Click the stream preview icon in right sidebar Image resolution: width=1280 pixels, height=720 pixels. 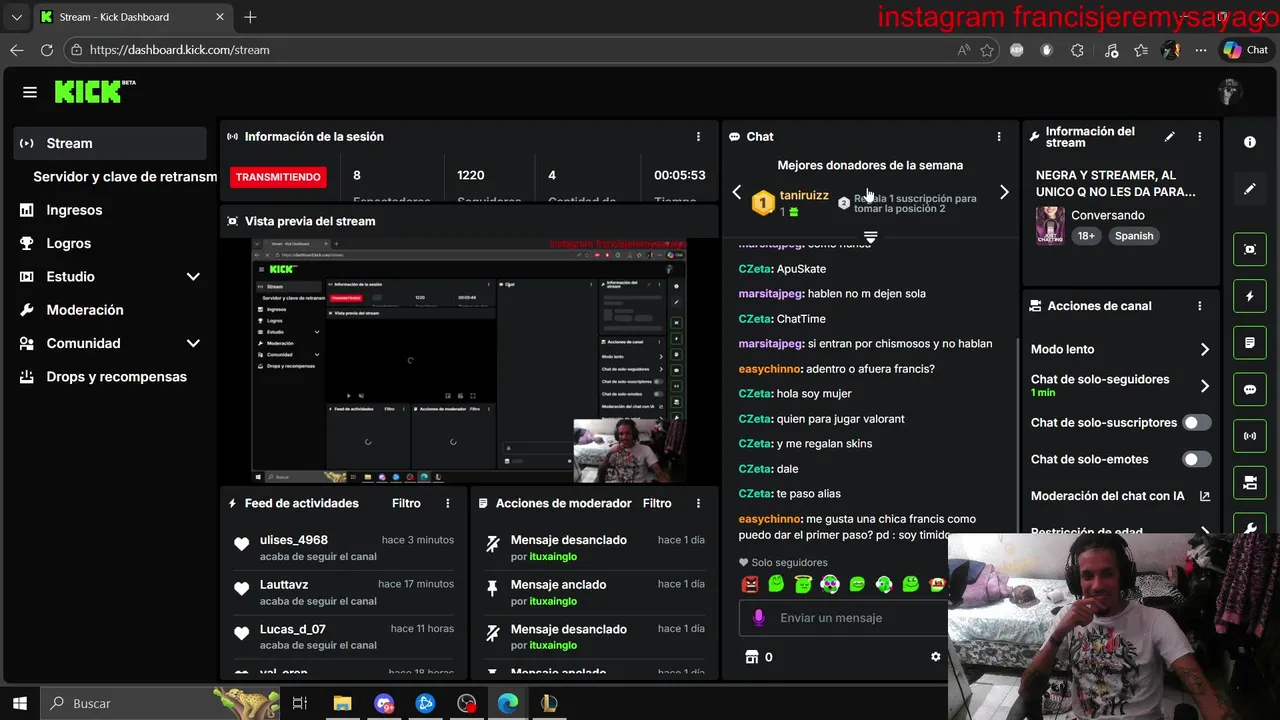pos(1250,249)
